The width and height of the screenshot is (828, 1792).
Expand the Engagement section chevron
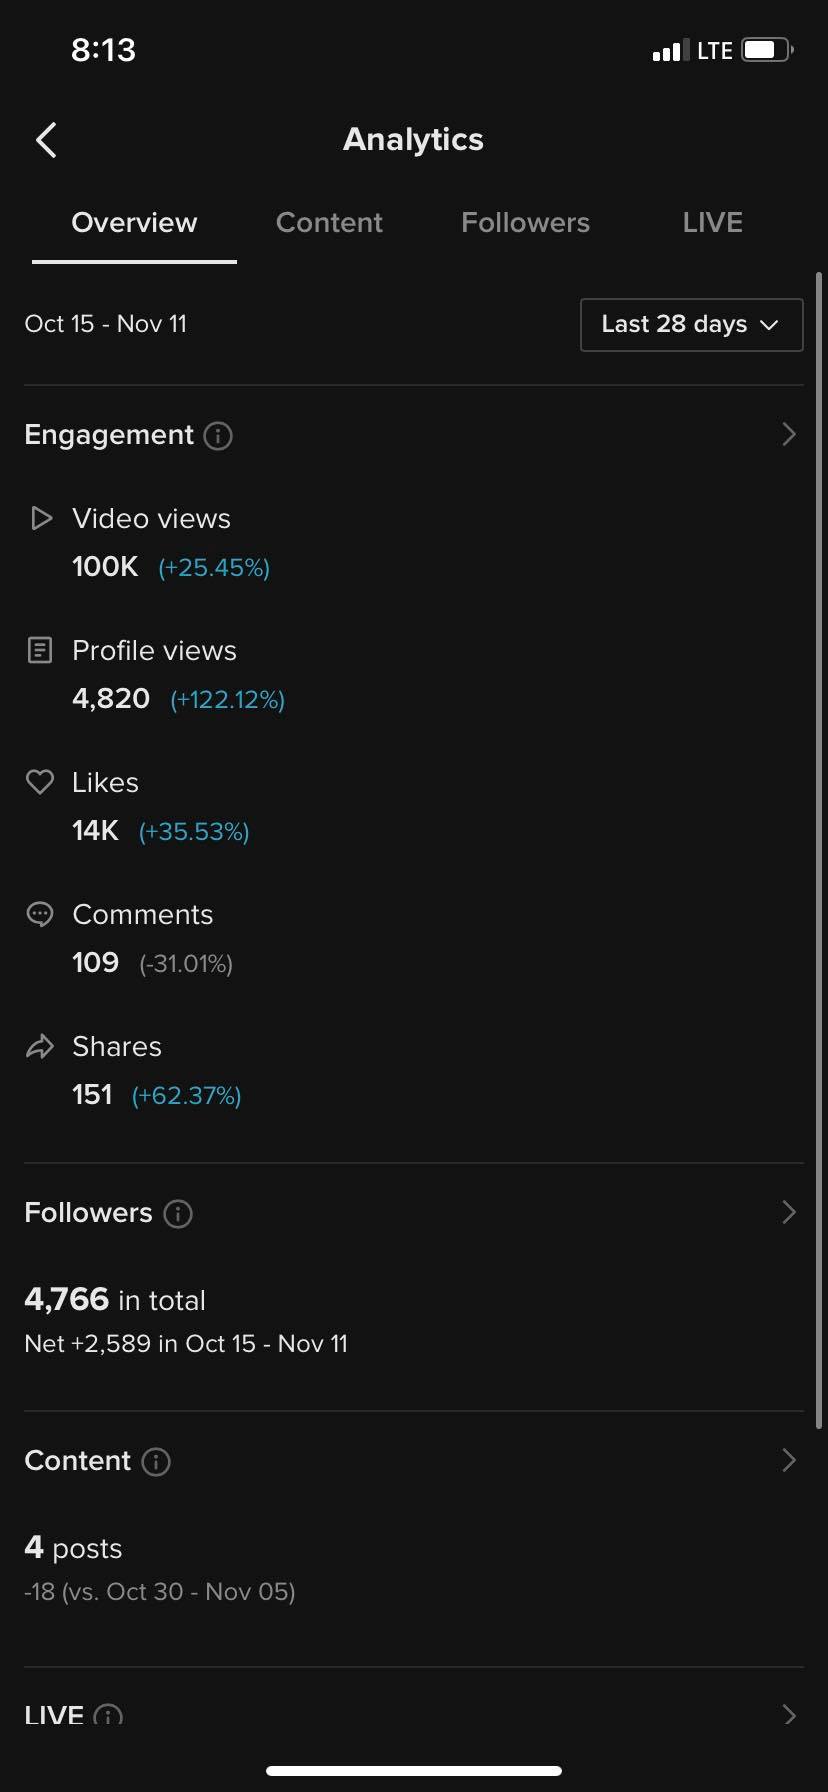[x=788, y=434]
